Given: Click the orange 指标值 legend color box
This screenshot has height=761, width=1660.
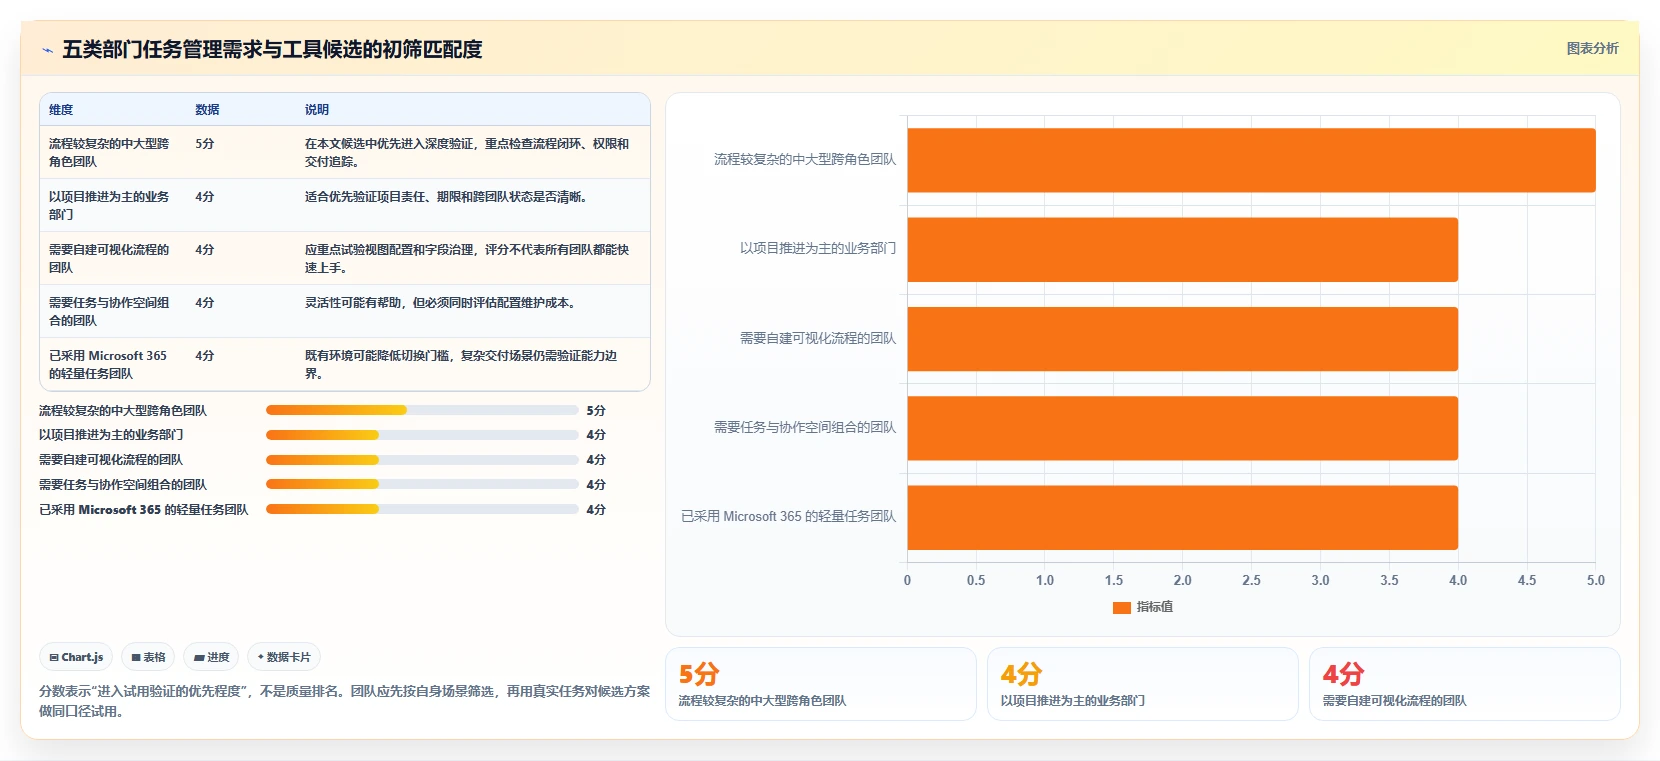Looking at the screenshot, I should (1121, 608).
